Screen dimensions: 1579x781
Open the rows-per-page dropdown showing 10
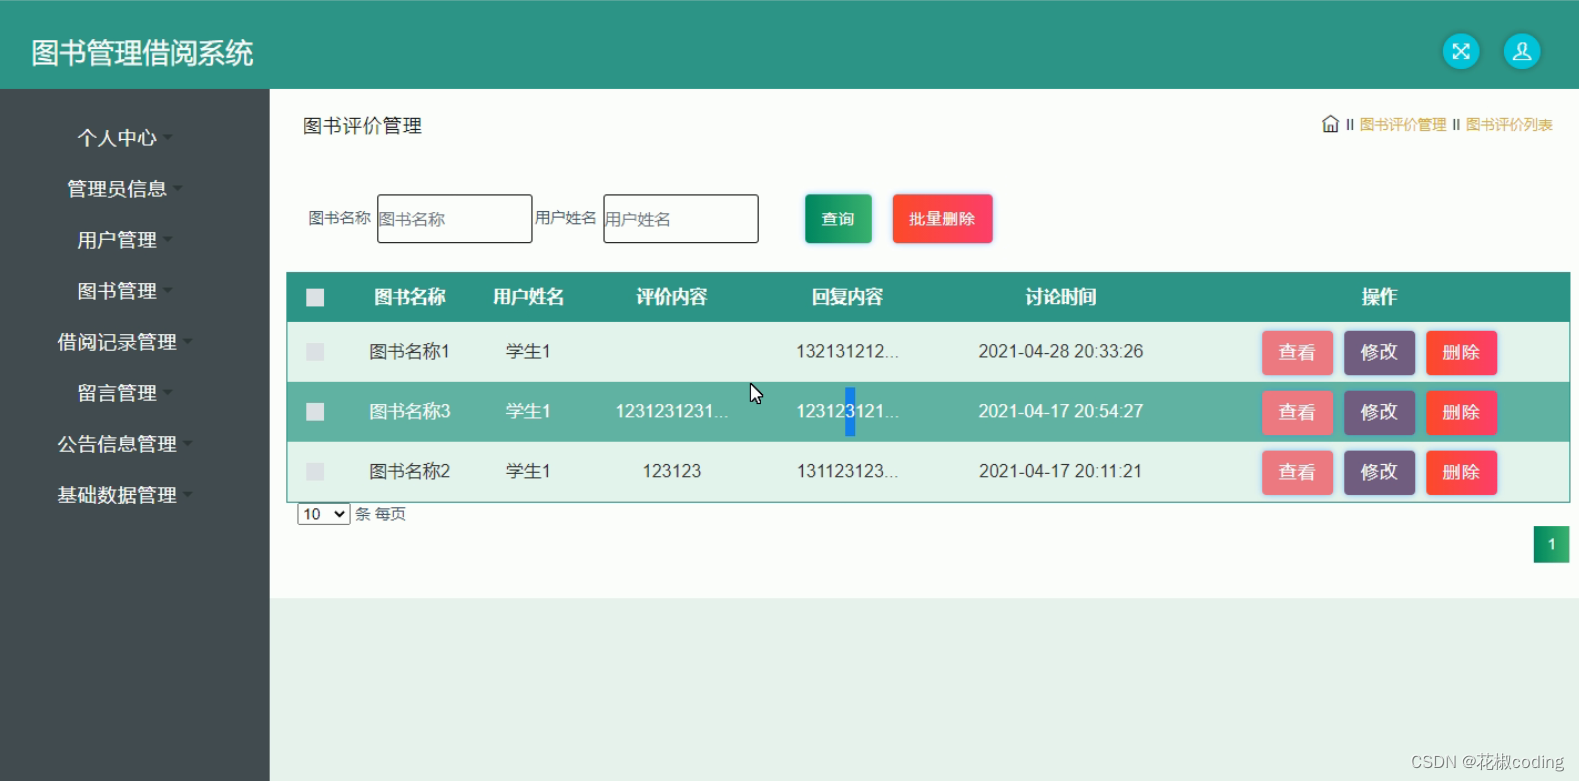tap(323, 514)
